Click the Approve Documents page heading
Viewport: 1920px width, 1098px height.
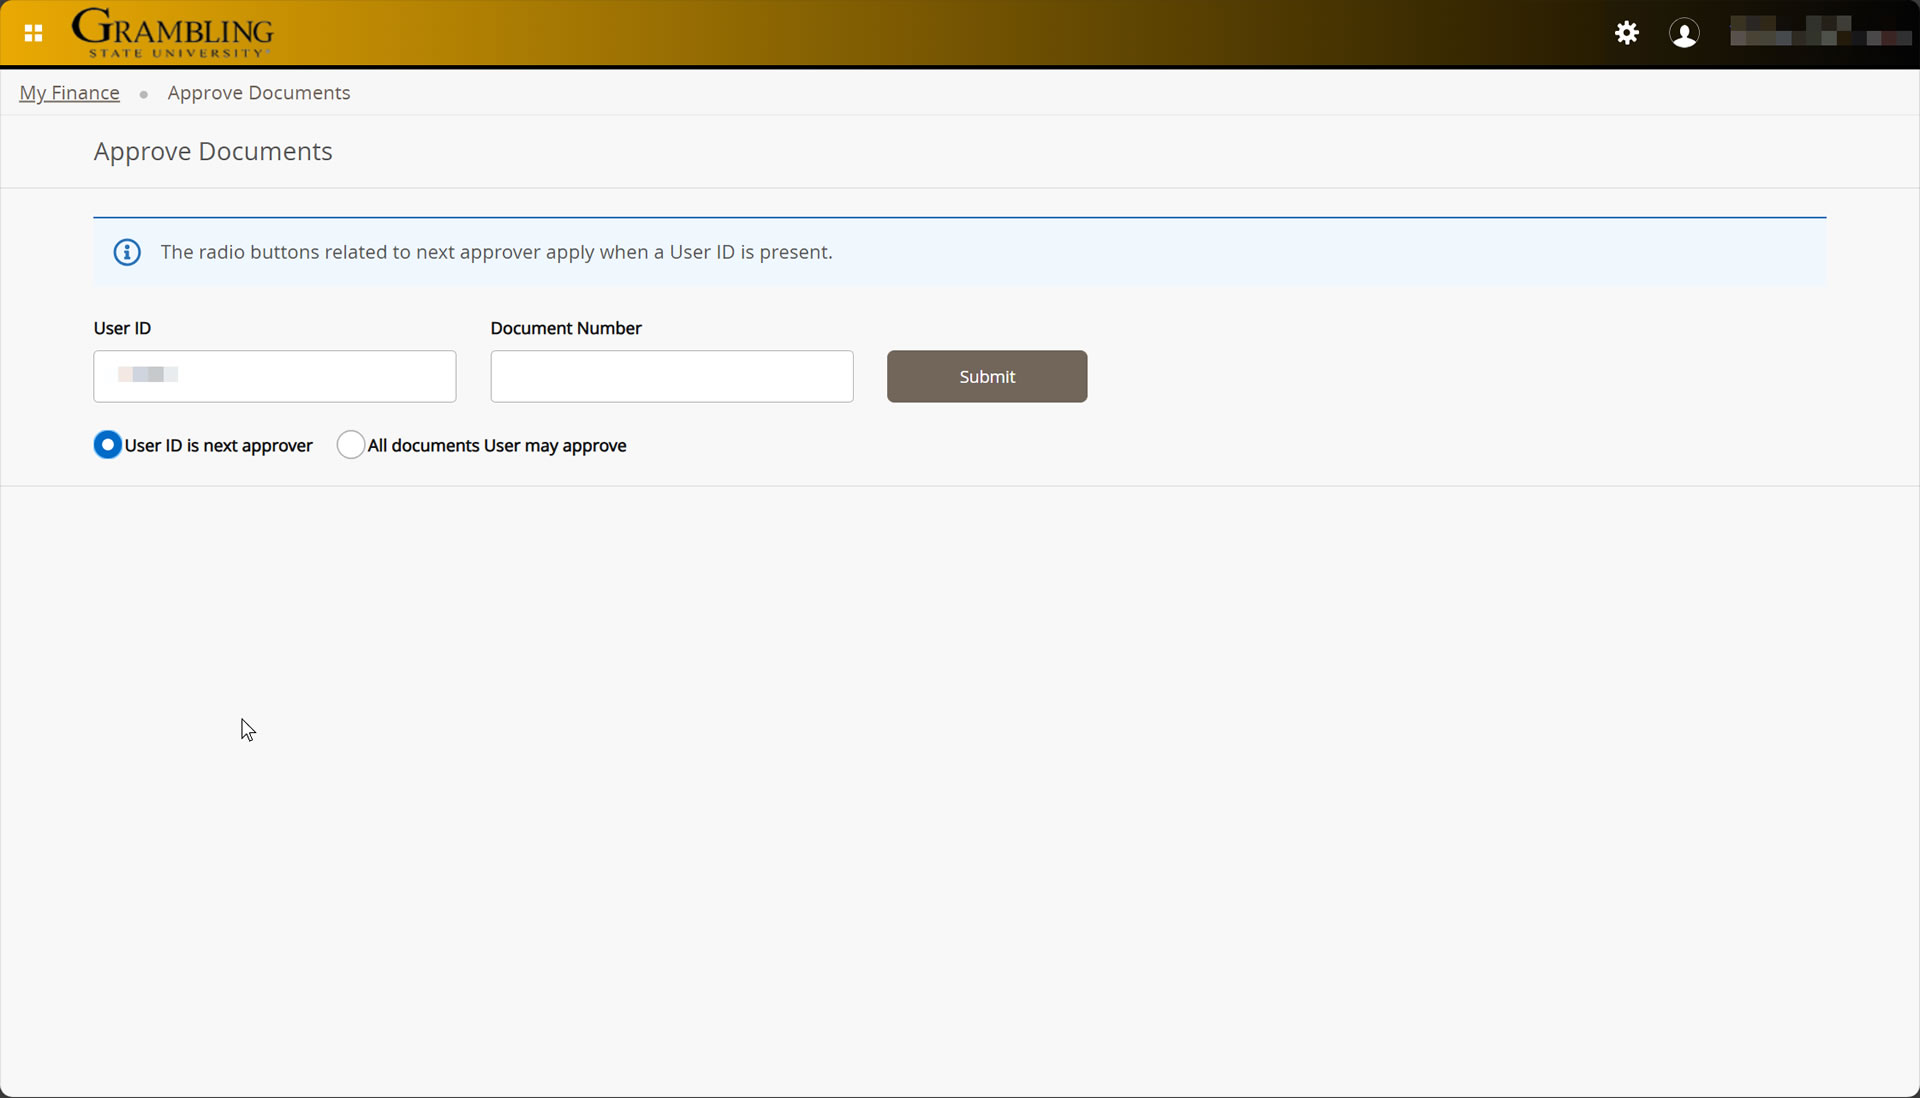point(212,152)
